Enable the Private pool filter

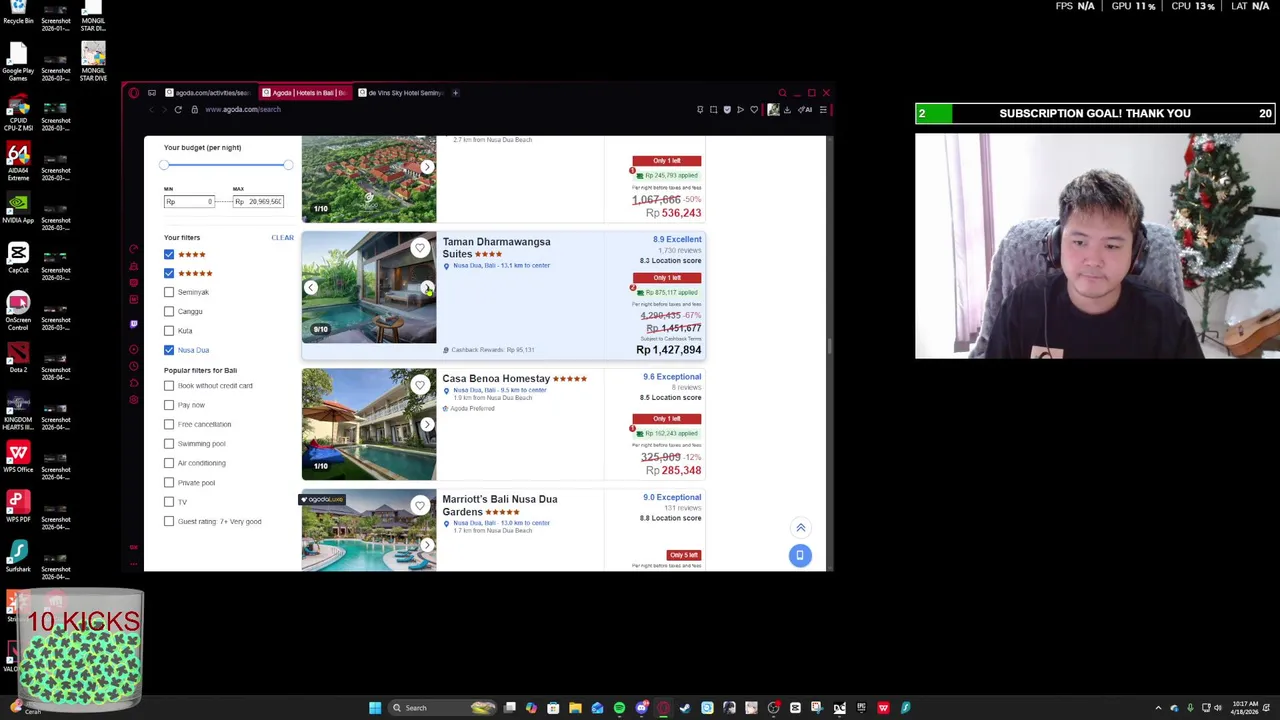(169, 482)
